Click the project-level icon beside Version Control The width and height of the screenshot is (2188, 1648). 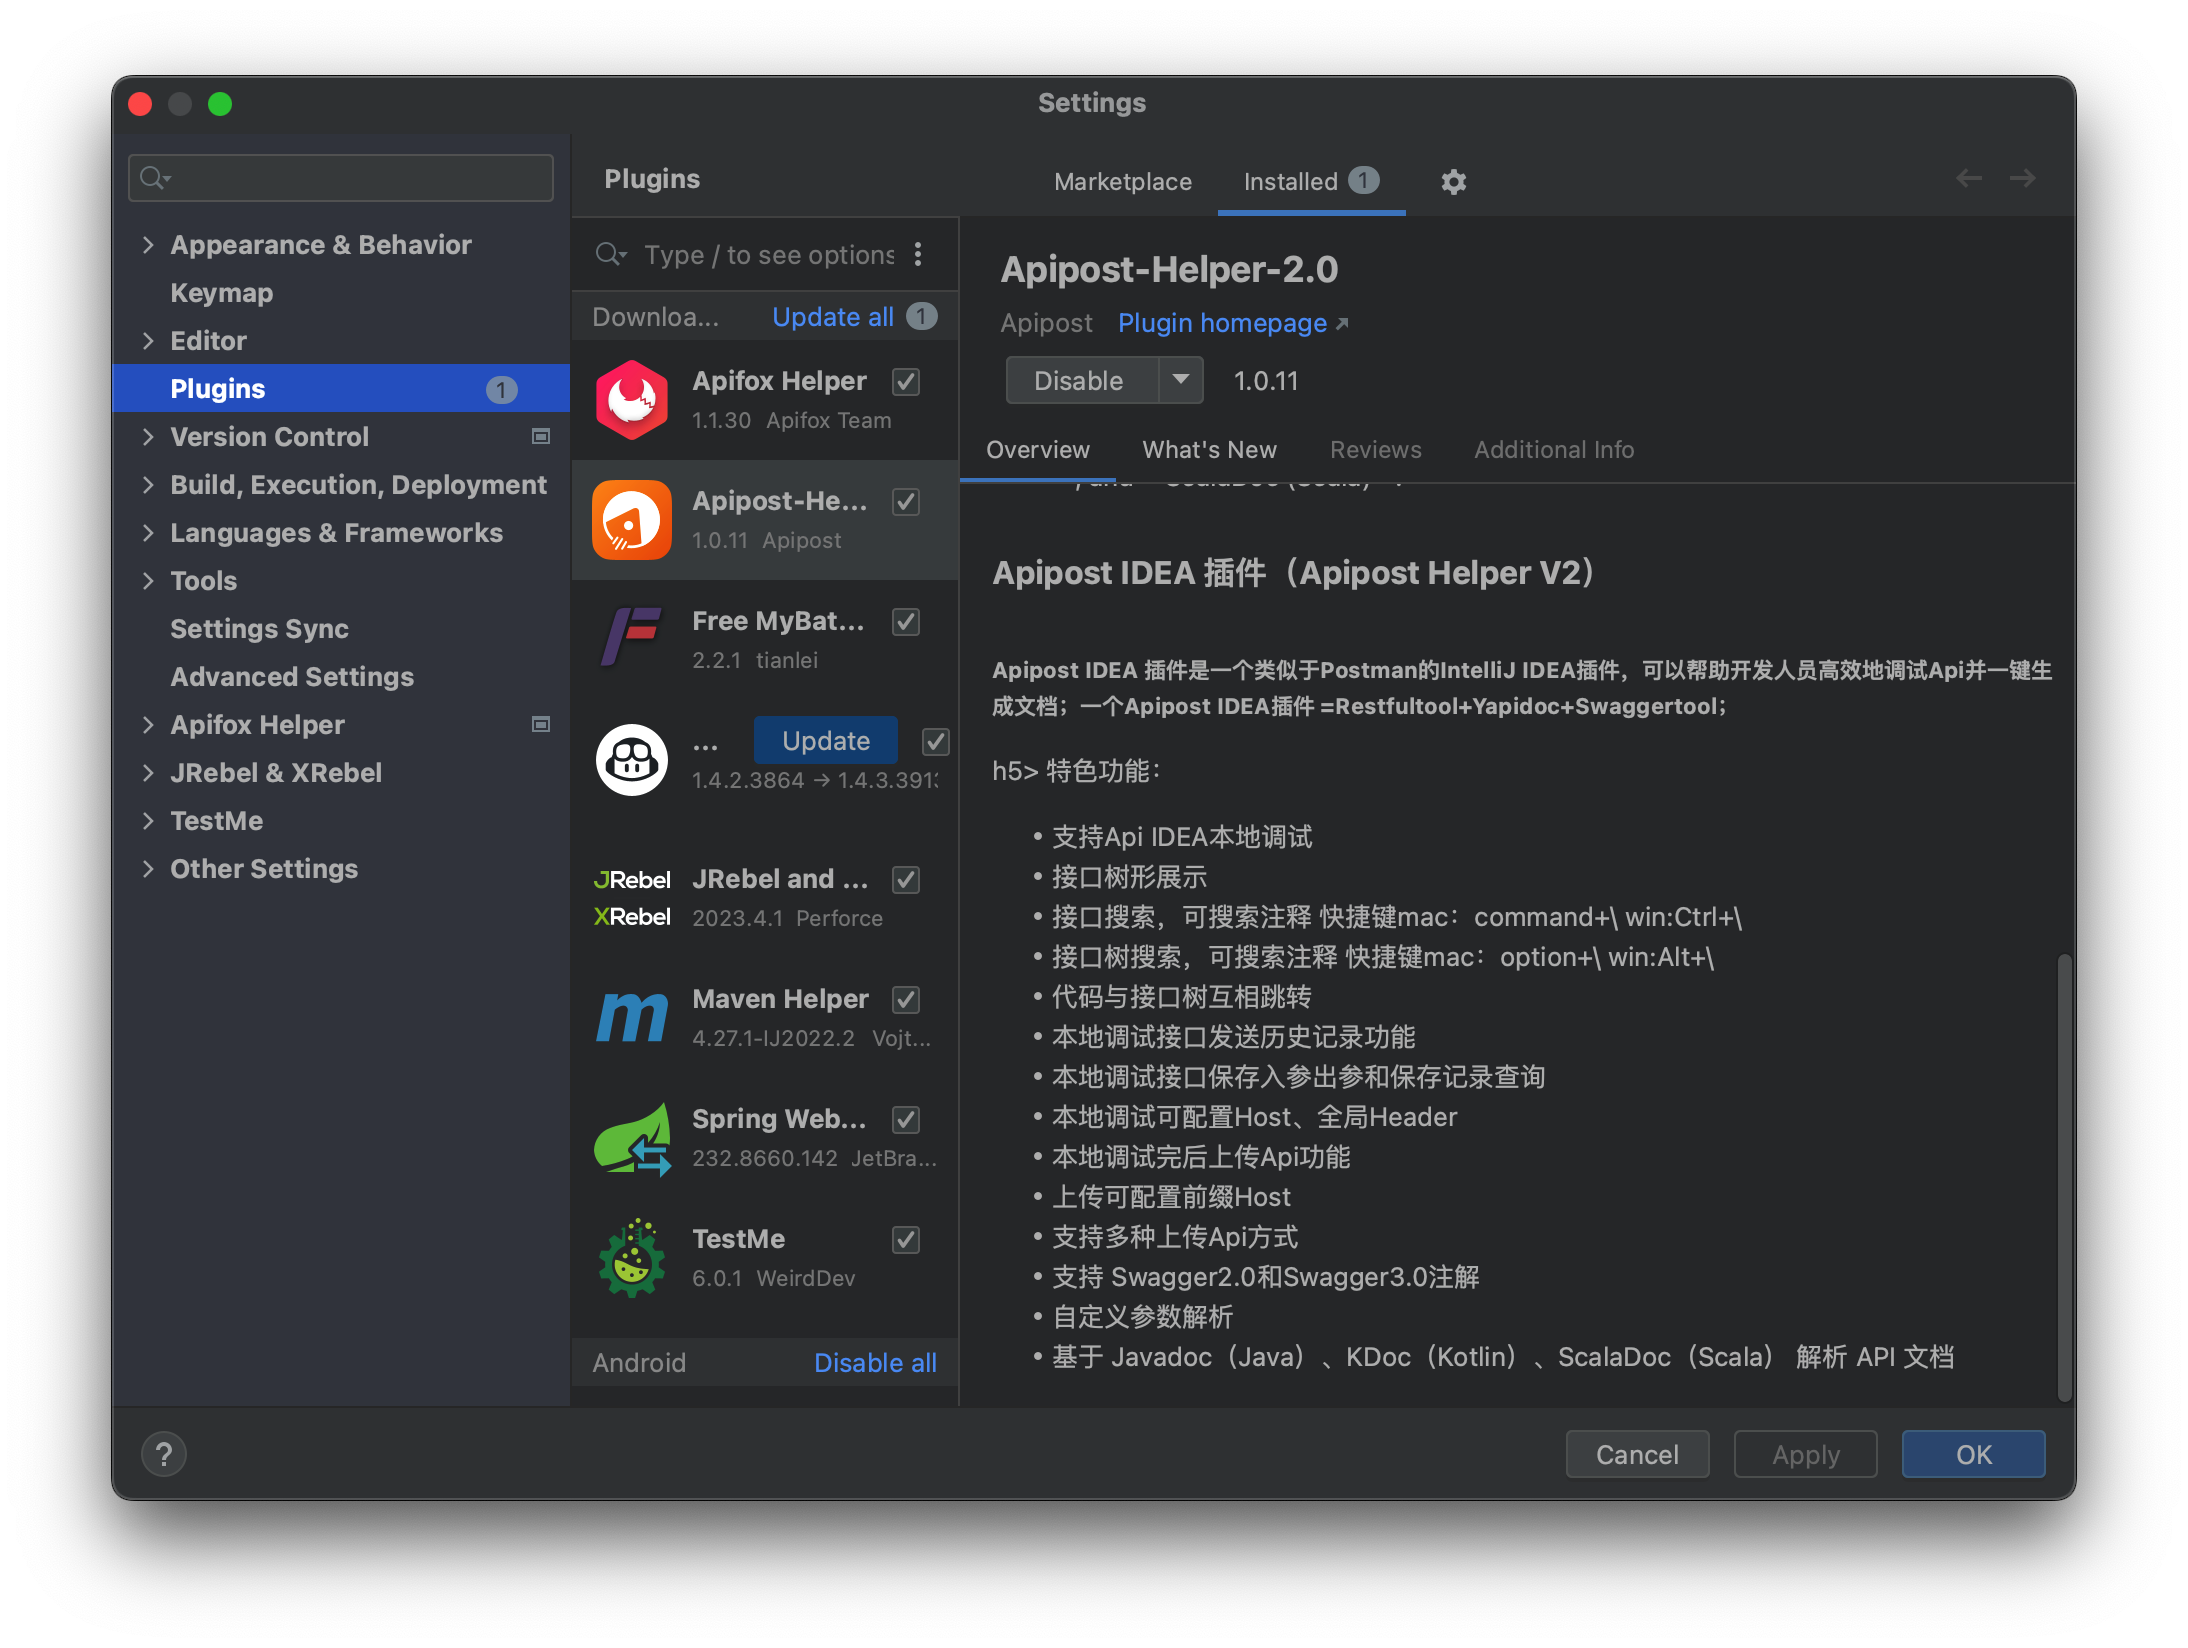541,436
